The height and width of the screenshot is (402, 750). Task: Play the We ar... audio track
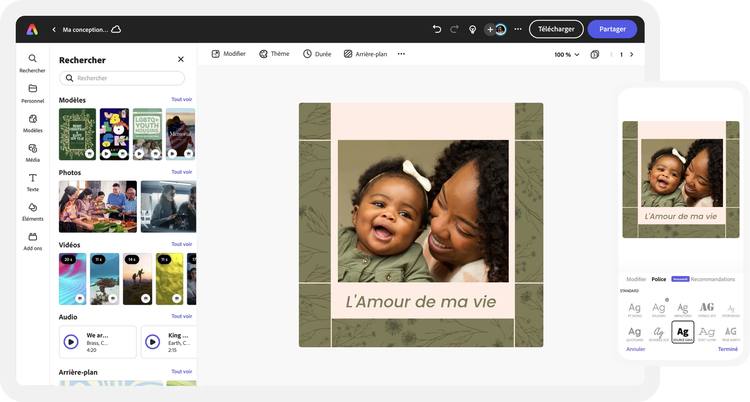coord(71,342)
